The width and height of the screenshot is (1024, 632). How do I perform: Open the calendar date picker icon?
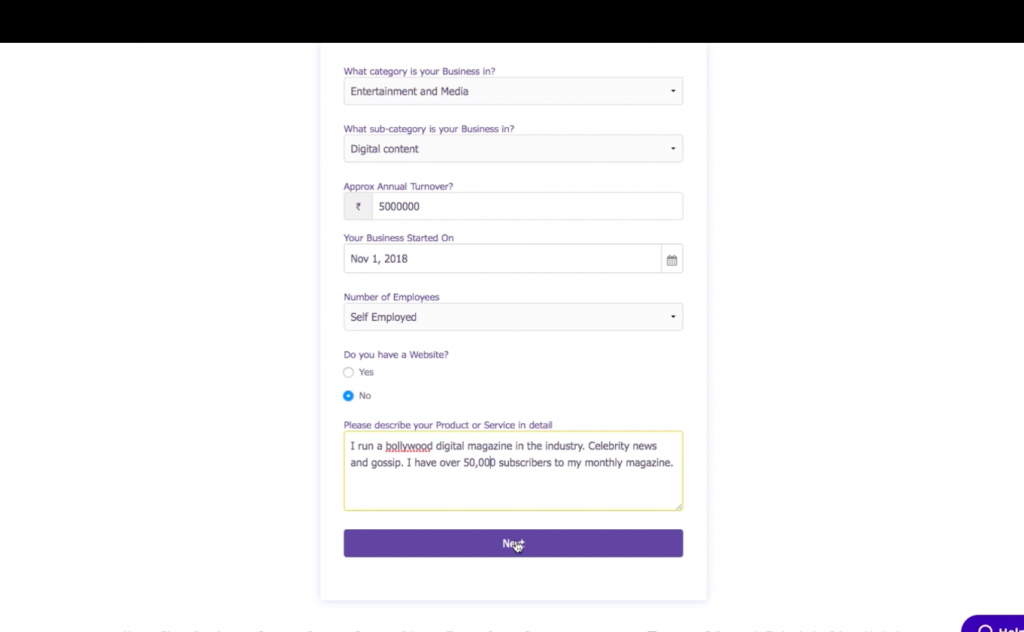pos(672,259)
